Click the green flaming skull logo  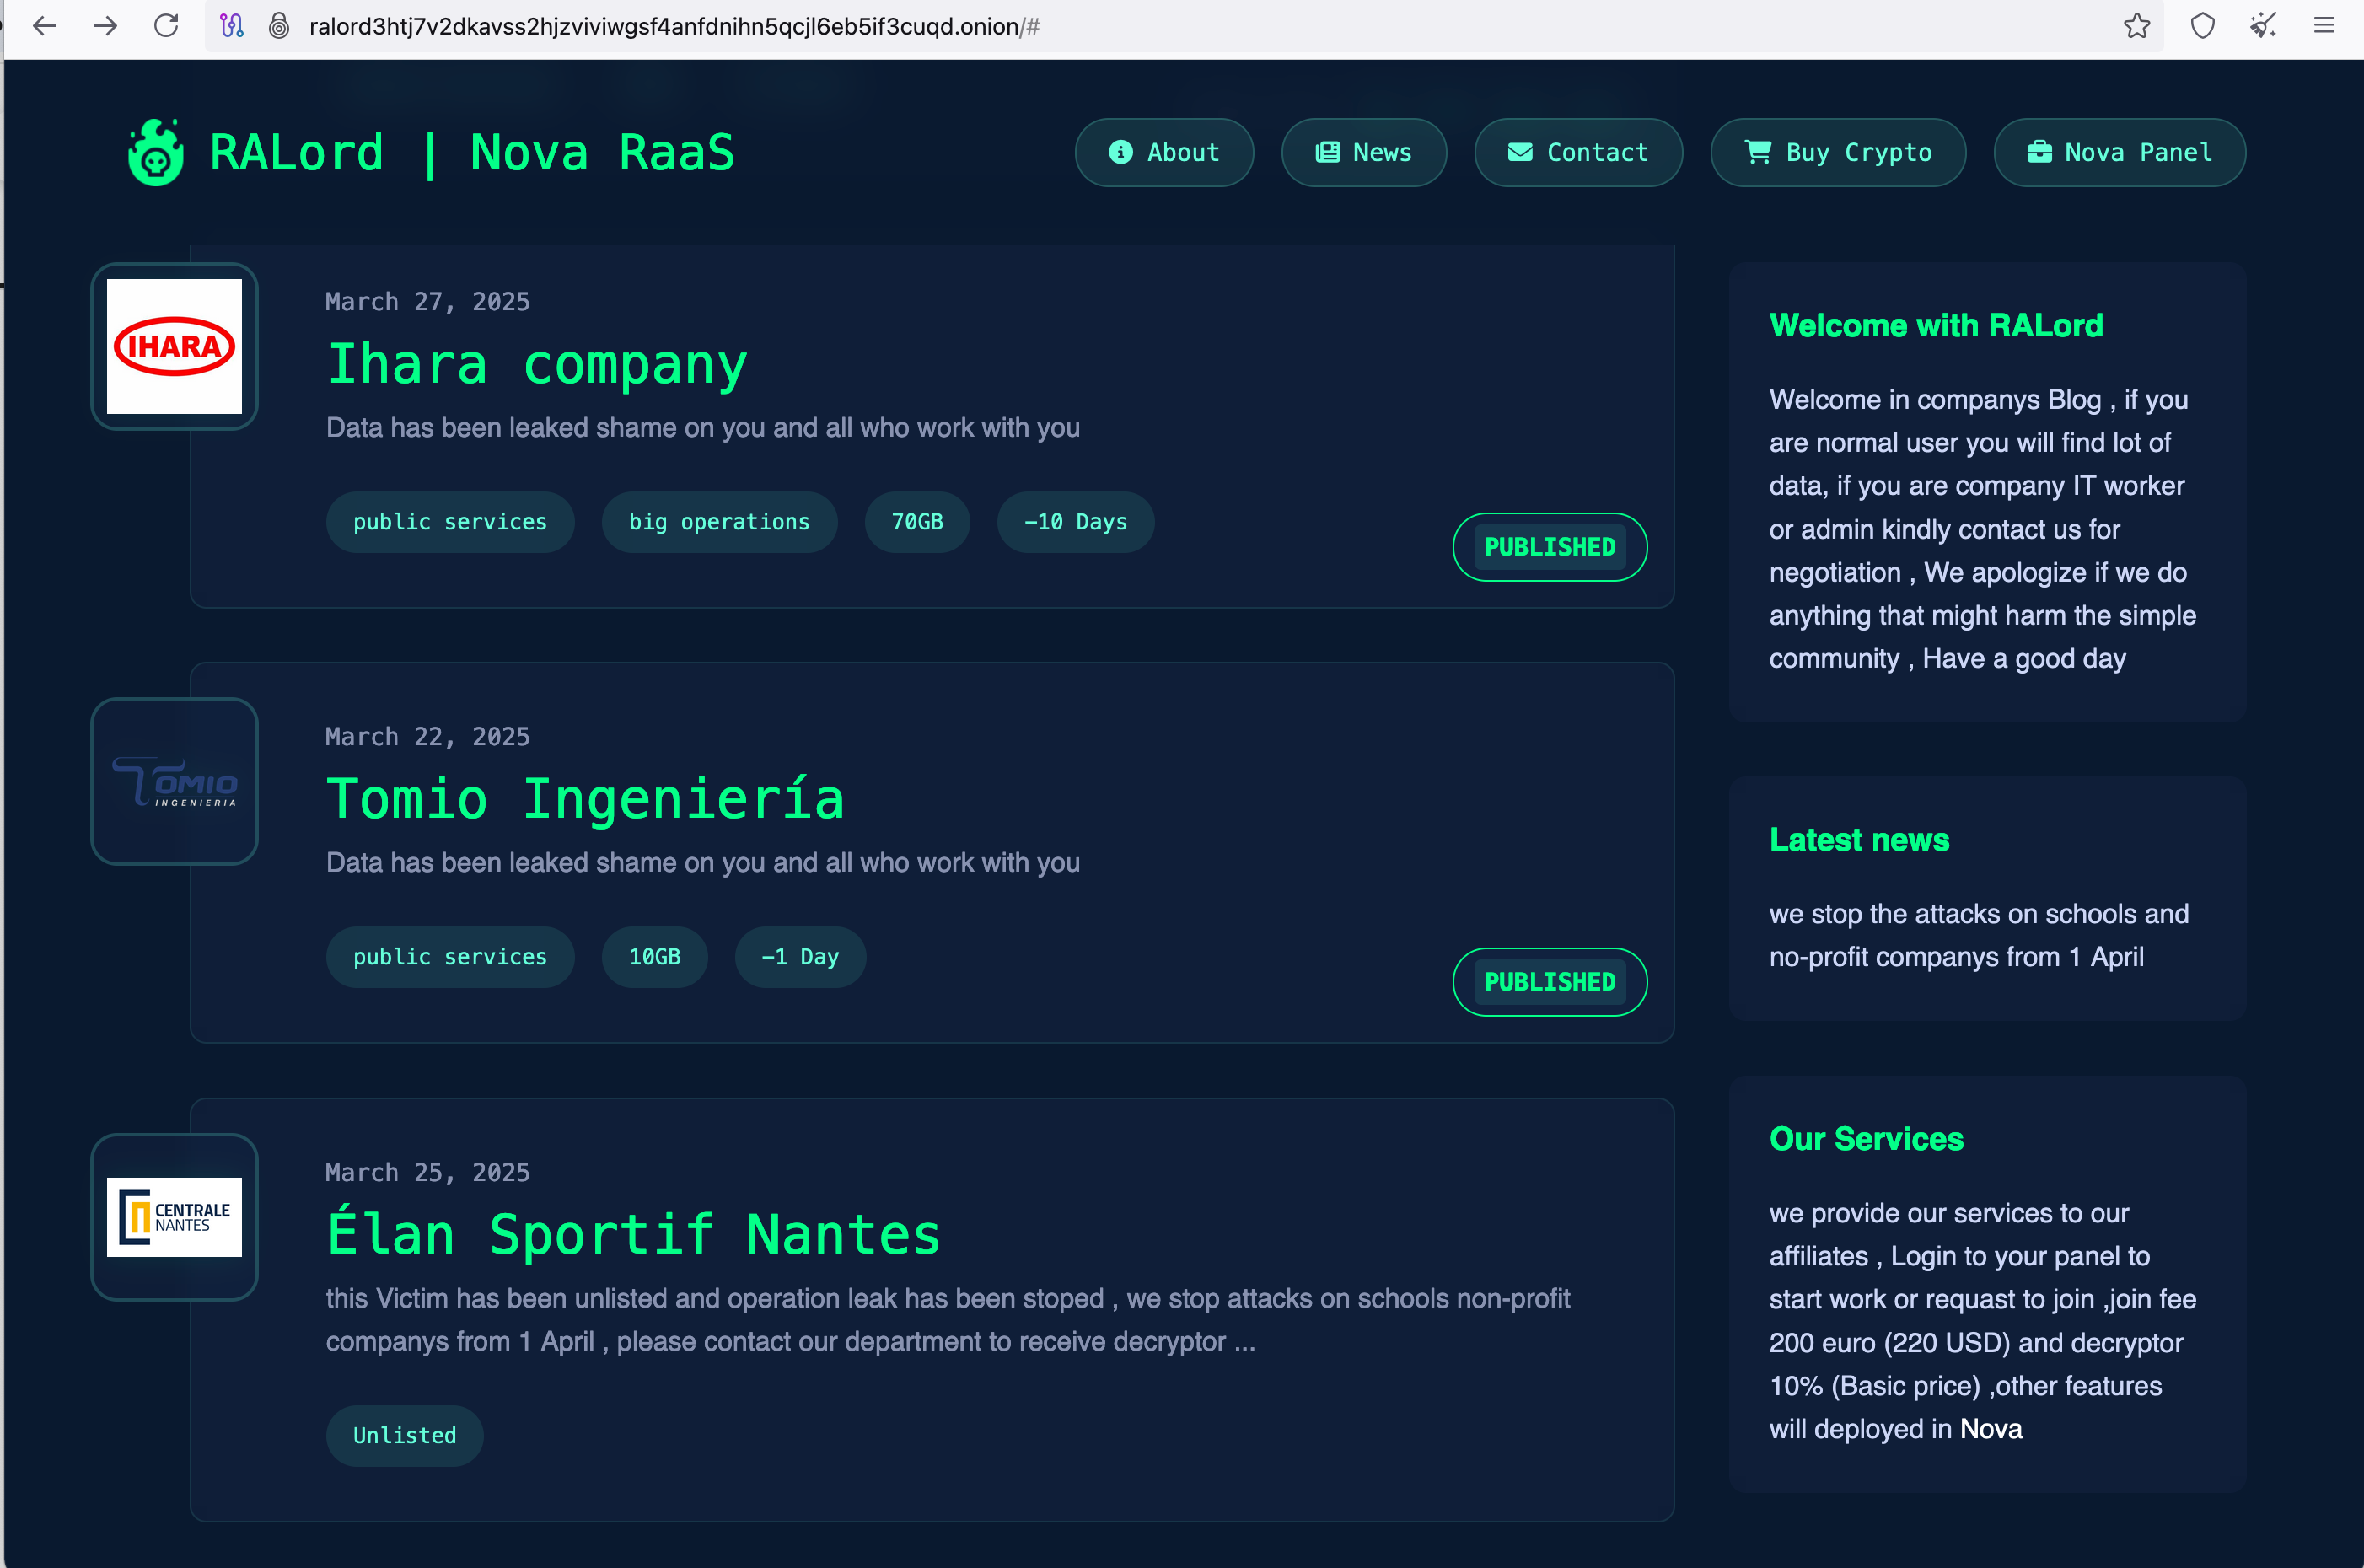(156, 153)
